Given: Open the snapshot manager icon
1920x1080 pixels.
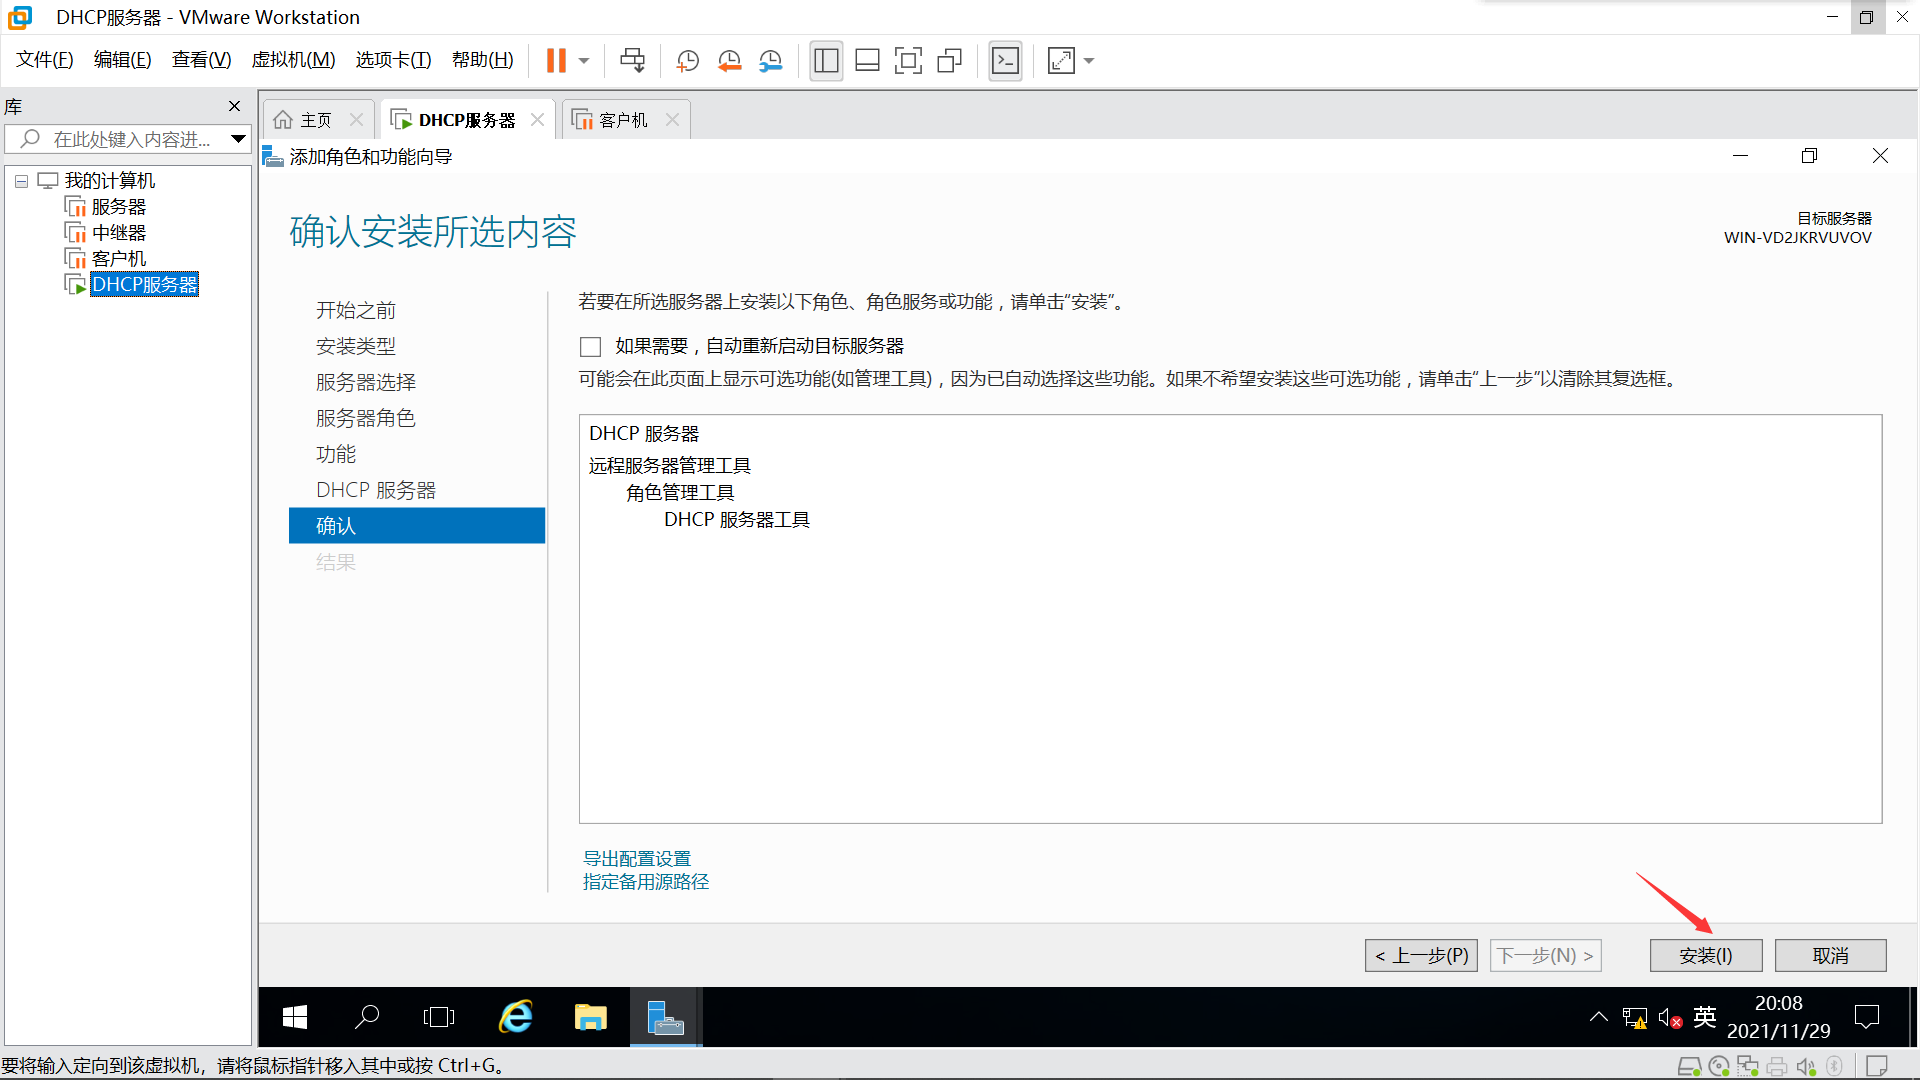Looking at the screenshot, I should pyautogui.click(x=770, y=61).
